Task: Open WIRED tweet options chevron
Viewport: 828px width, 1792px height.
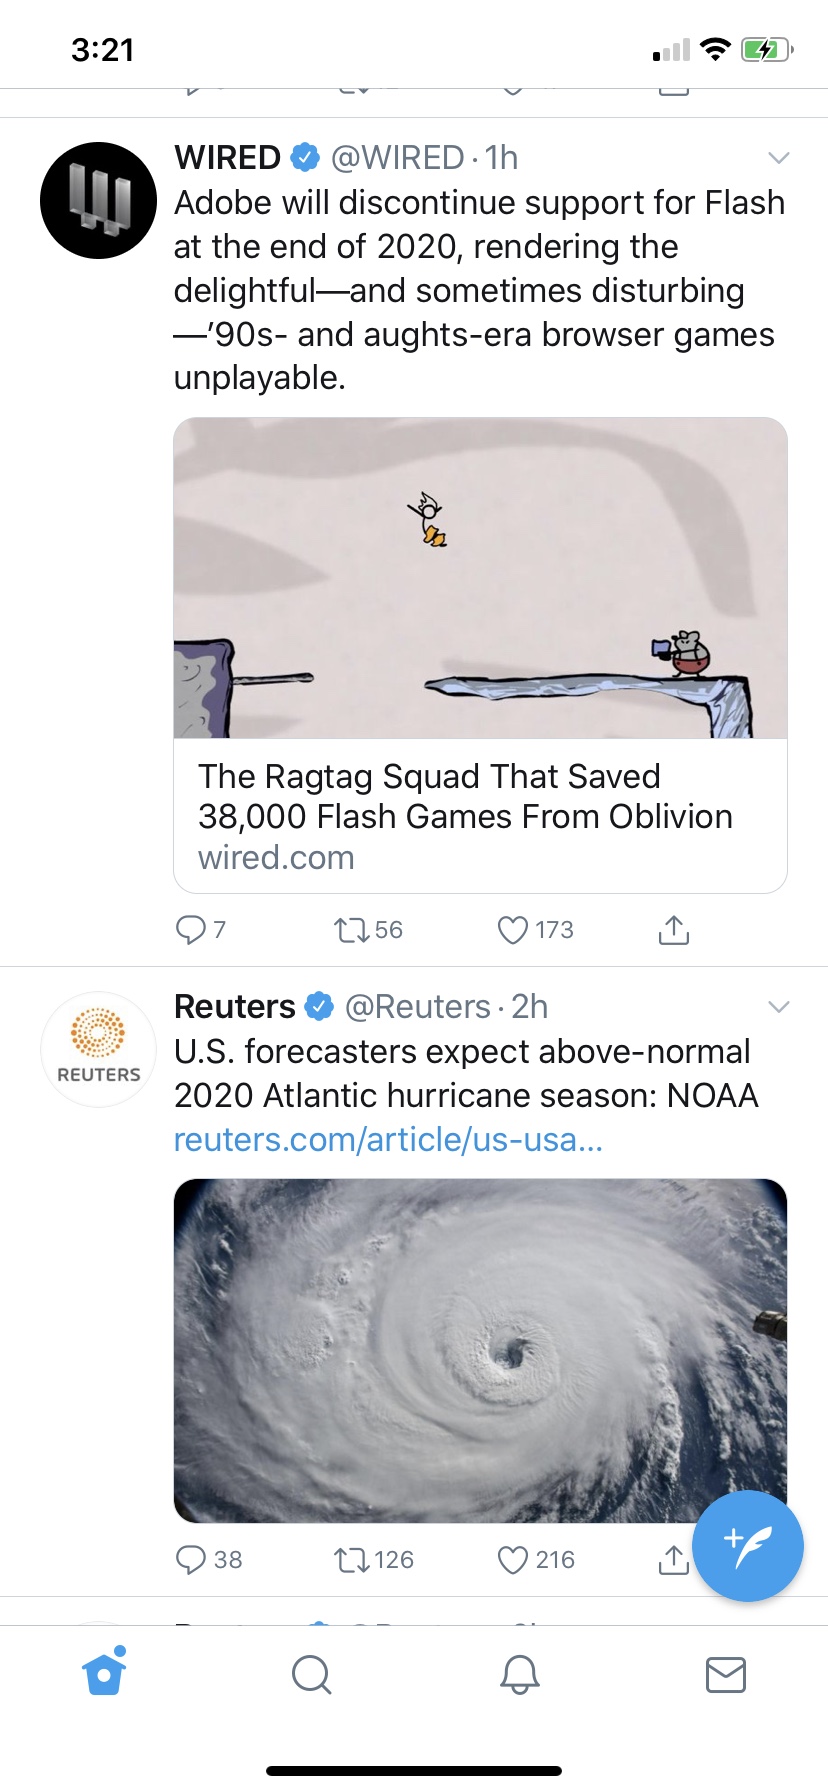Action: tap(778, 158)
